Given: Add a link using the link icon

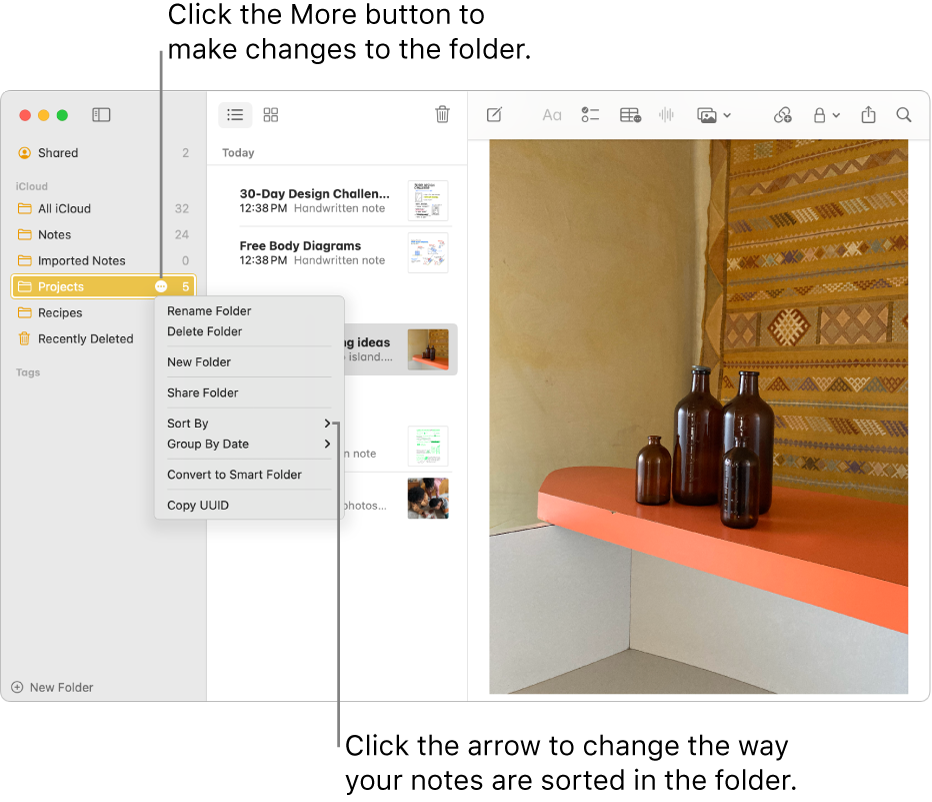Looking at the screenshot, I should pos(782,115).
